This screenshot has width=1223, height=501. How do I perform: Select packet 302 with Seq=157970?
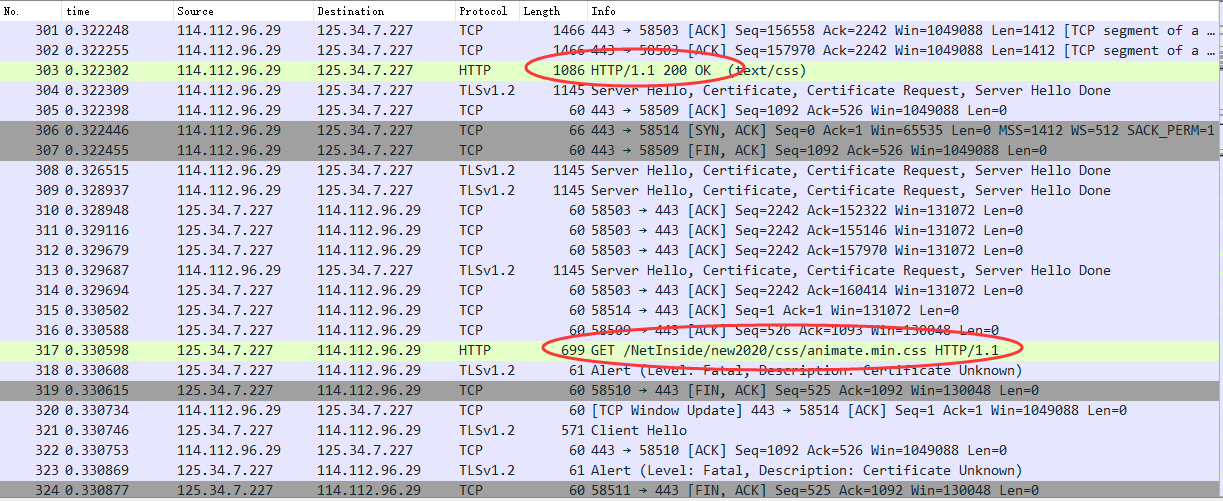pos(611,50)
